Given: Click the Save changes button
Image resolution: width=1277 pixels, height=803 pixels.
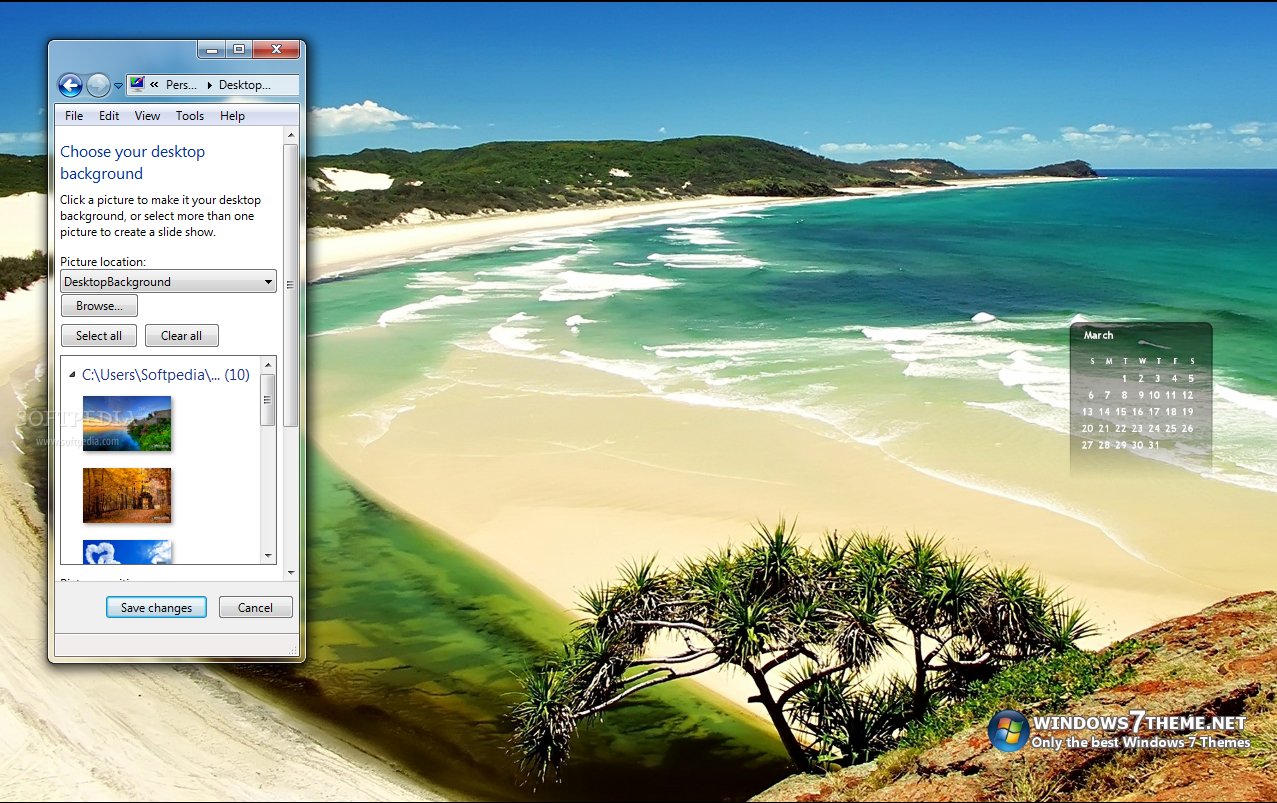Looking at the screenshot, I should click(x=156, y=607).
